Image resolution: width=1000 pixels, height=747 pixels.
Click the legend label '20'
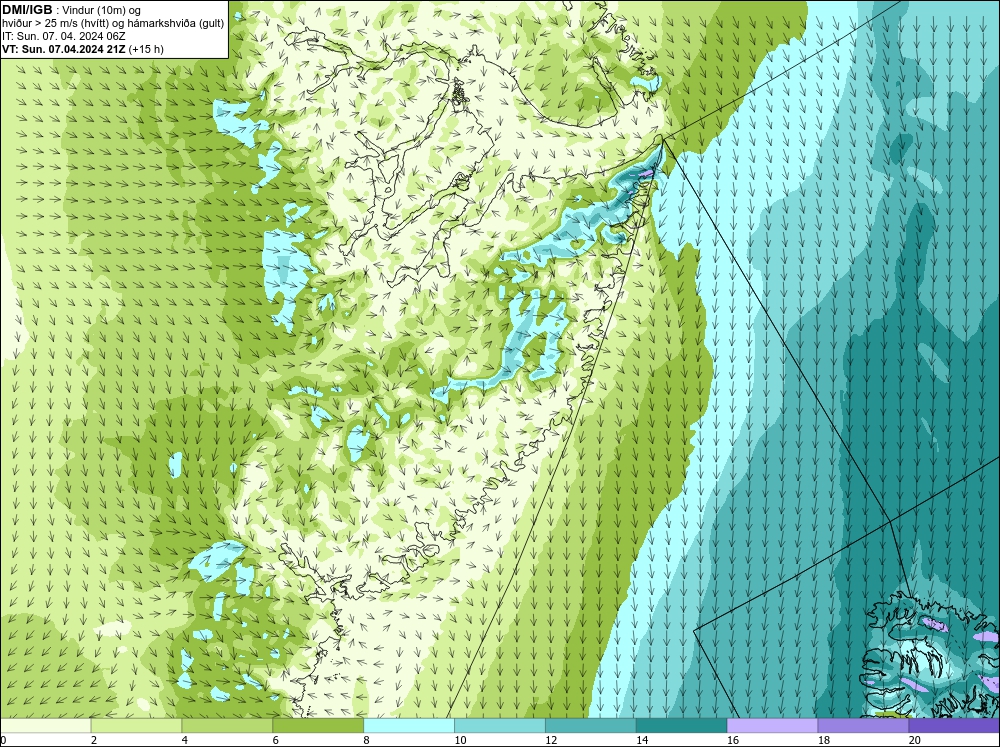point(915,740)
